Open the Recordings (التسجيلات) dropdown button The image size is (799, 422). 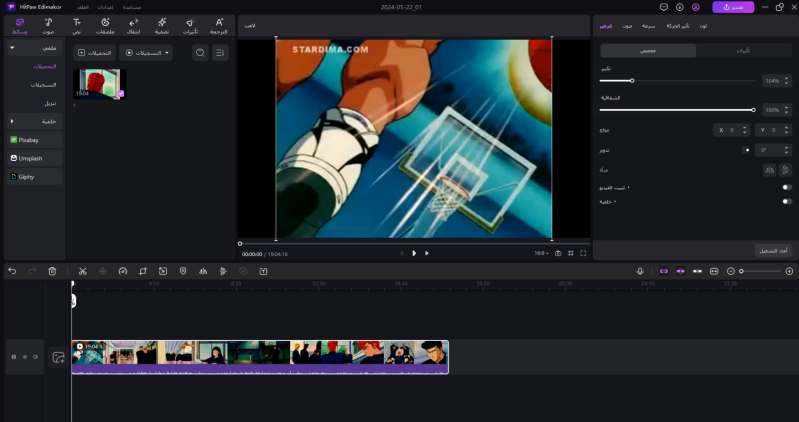pyautogui.click(x=146, y=52)
